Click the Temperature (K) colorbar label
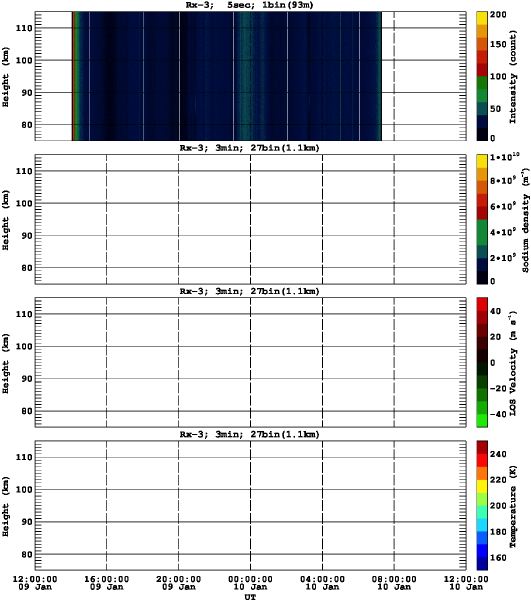This screenshot has height=600, width=531. (513, 506)
